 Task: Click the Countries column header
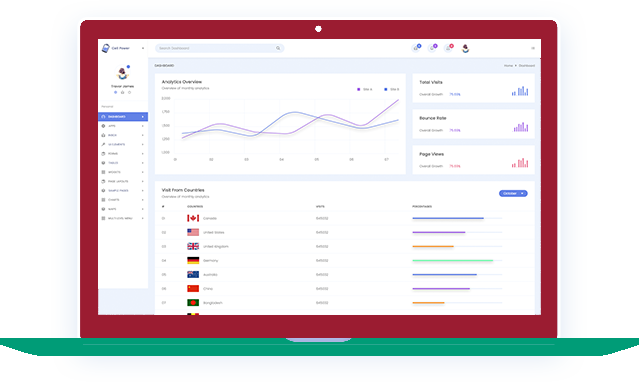195,207
